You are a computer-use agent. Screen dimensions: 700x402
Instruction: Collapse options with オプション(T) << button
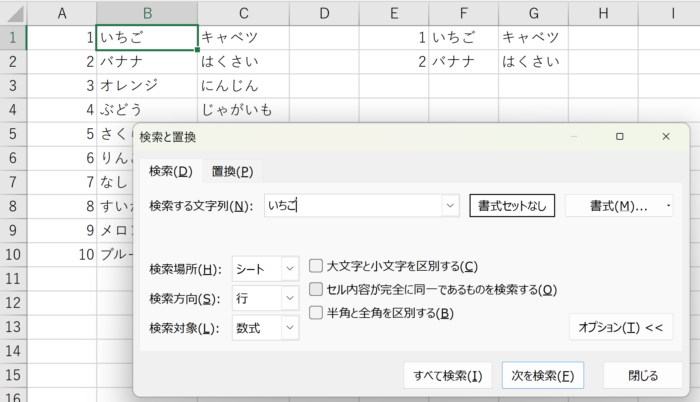pyautogui.click(x=620, y=327)
